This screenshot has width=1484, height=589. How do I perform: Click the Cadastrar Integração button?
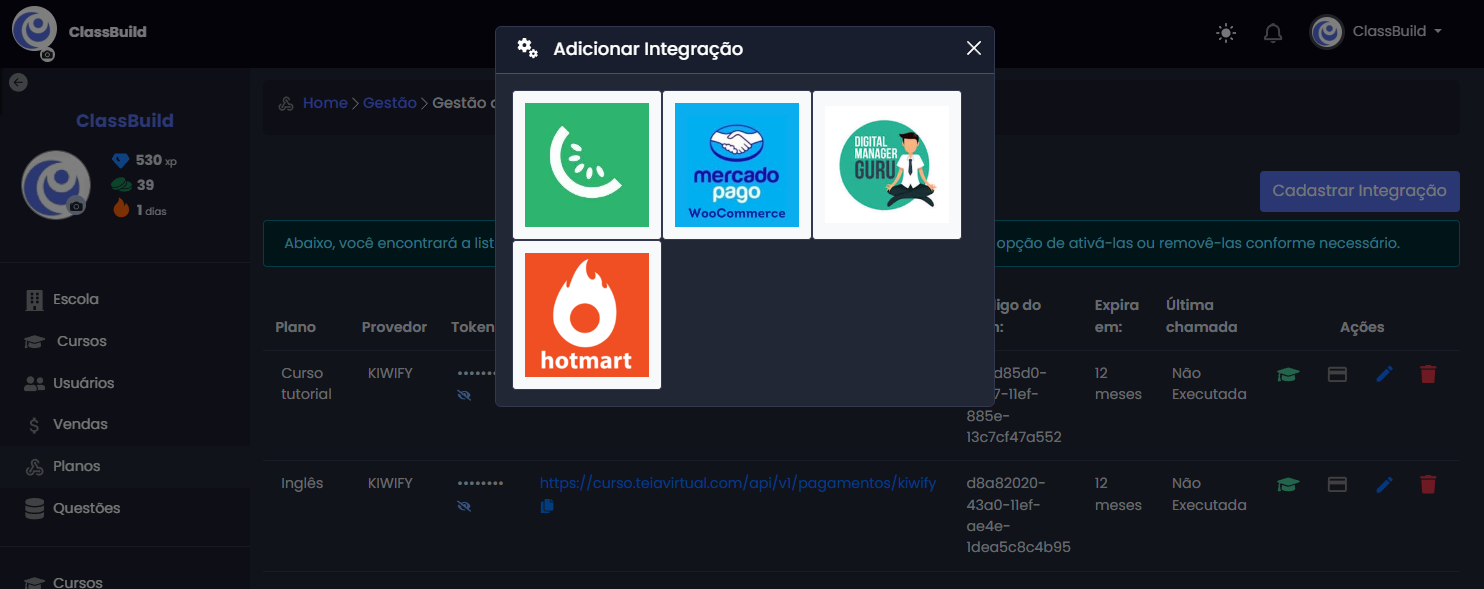[1360, 191]
